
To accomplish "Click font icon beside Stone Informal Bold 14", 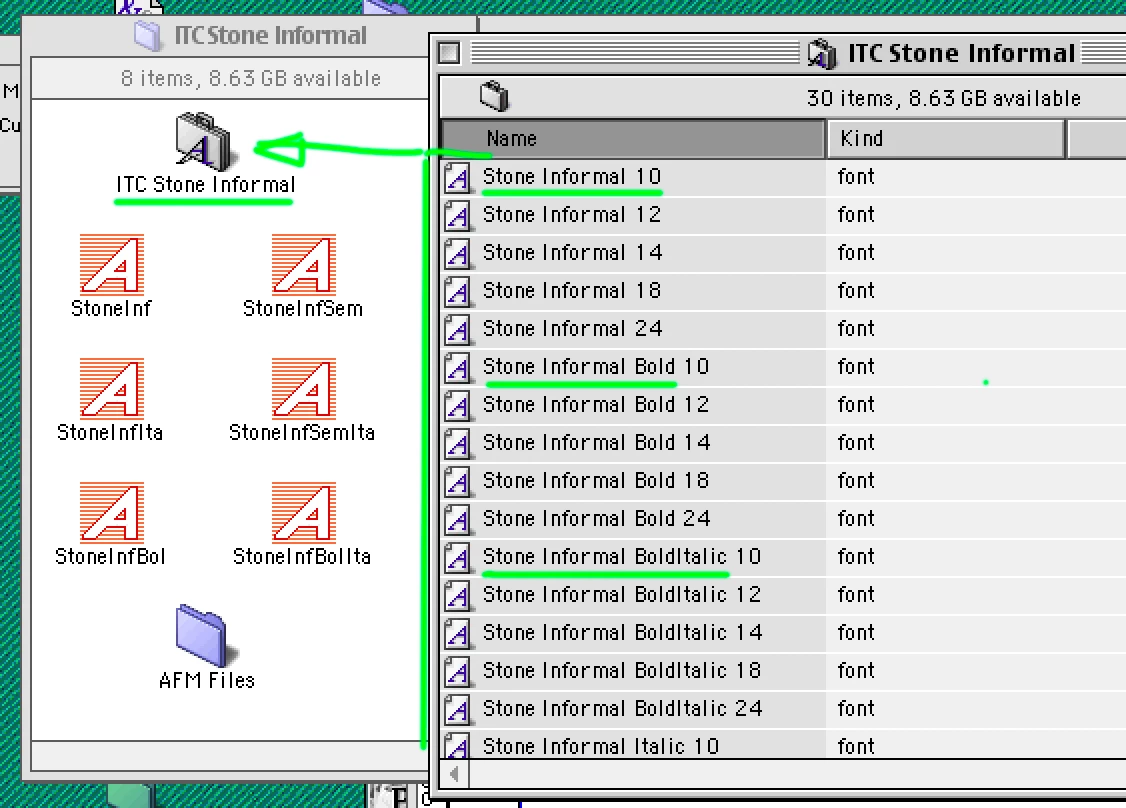I will (x=457, y=445).
